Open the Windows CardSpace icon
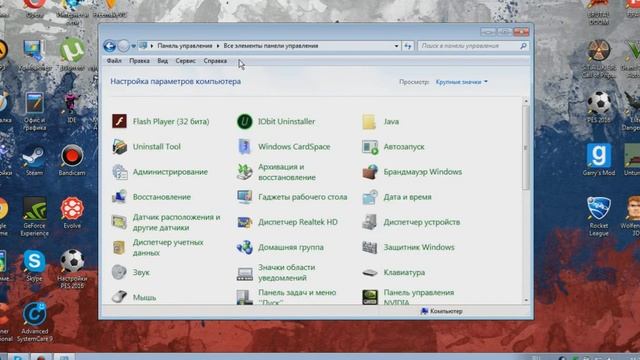Image resolution: width=640 pixels, height=360 pixels. pos(244,147)
